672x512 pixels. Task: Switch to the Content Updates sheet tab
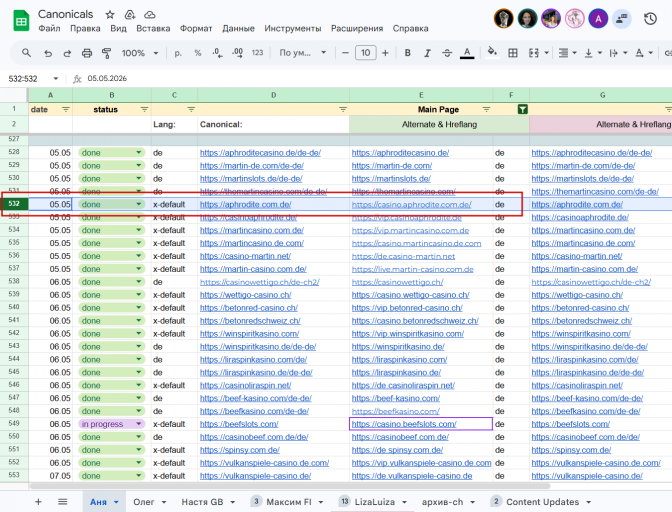pyautogui.click(x=543, y=502)
